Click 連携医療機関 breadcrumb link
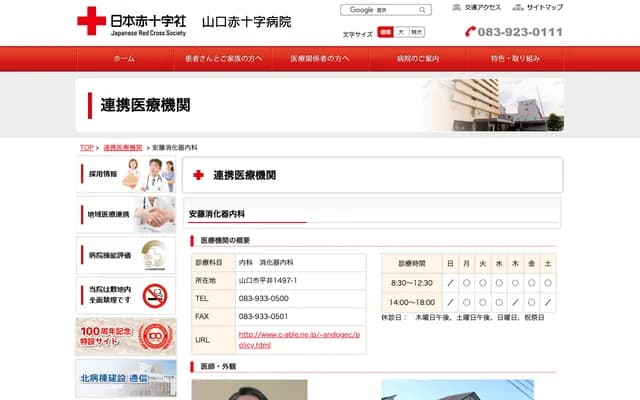 click(123, 147)
